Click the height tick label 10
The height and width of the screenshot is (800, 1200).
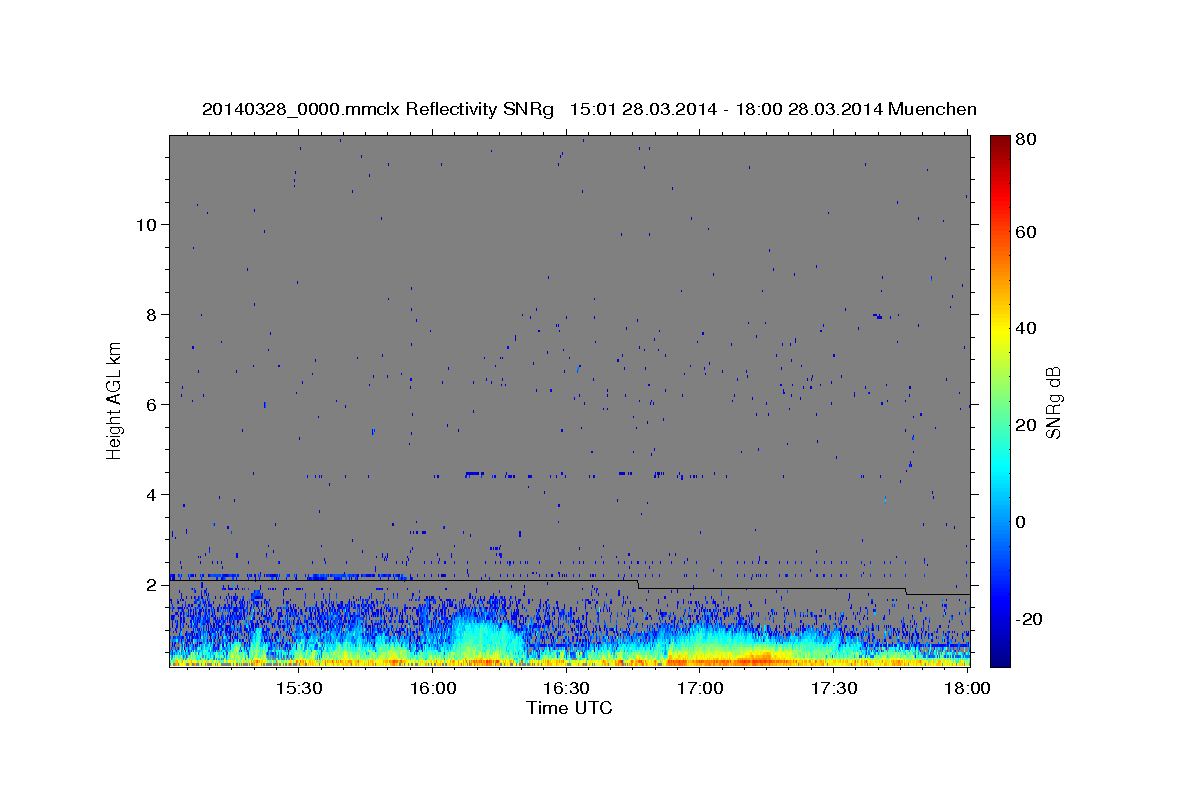pos(147,225)
